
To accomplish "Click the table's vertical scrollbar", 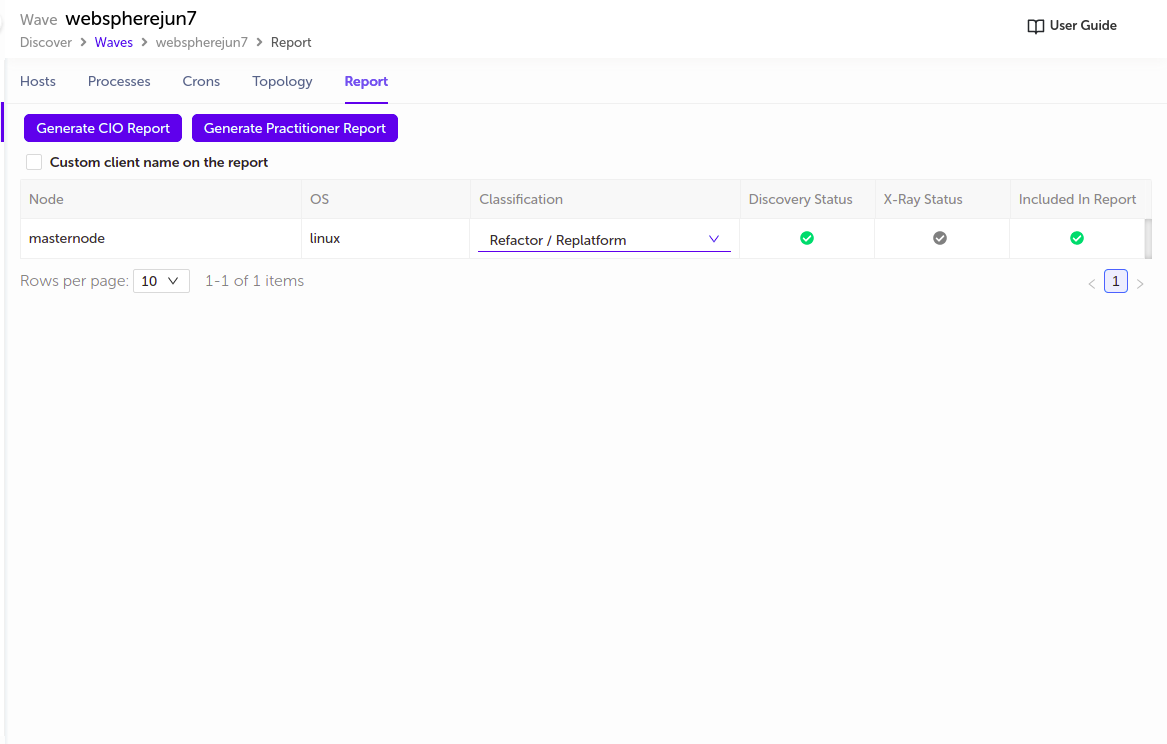I will coord(1148,238).
